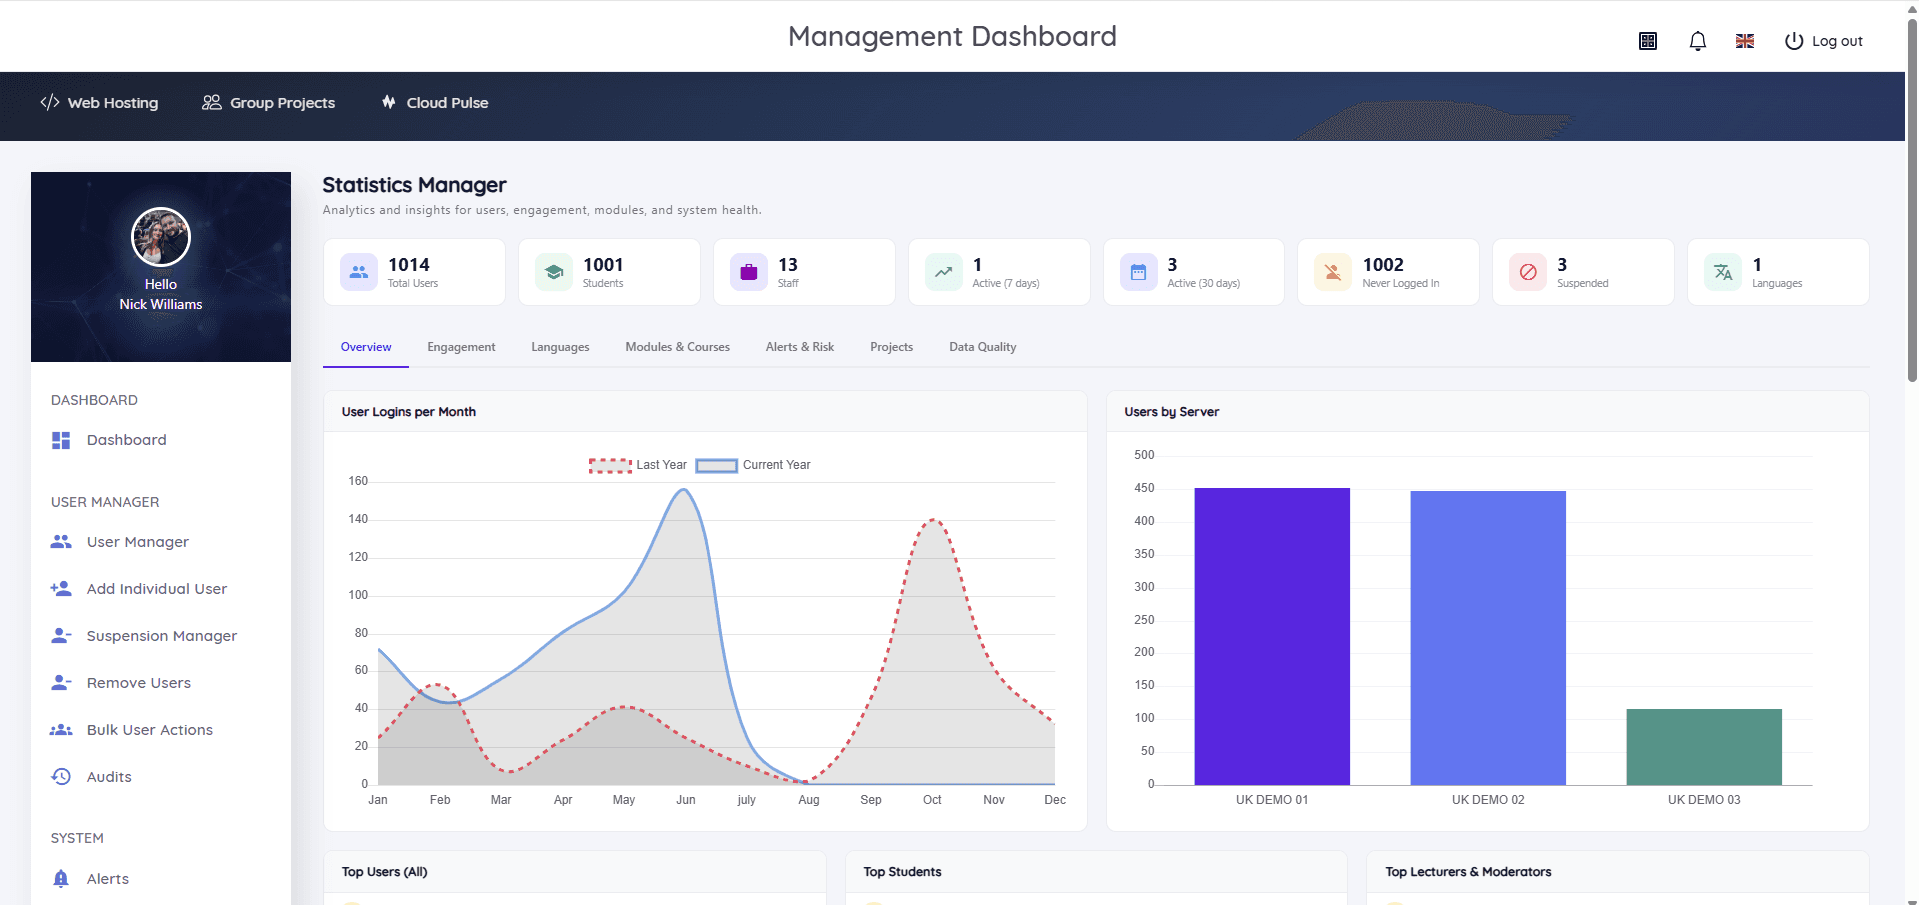1919x905 pixels.
Task: Click the 1002 Never Logged In value
Action: point(1383,265)
